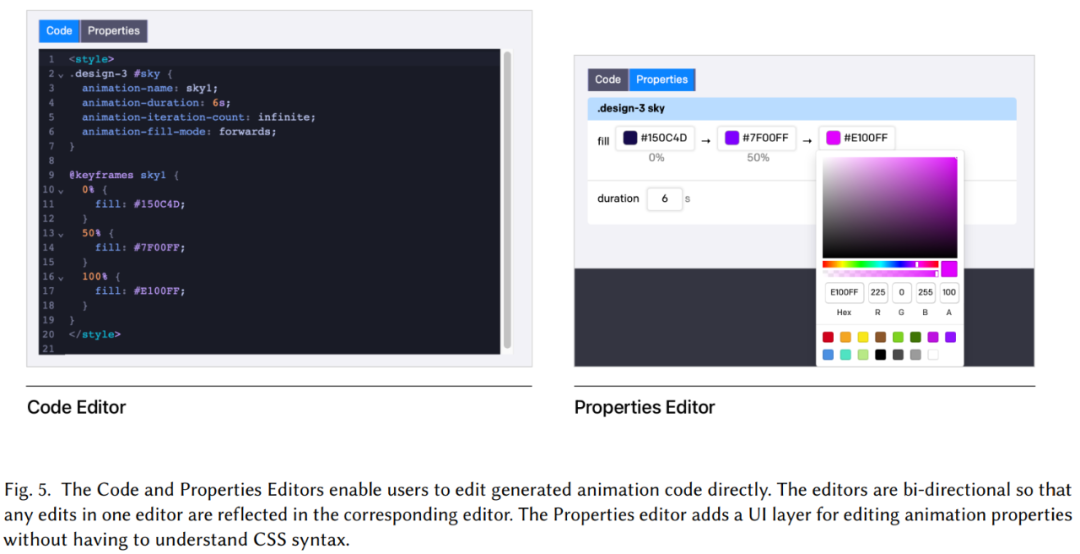
Task: Fold the 0% keyframe block on line 10
Action: 61,190
